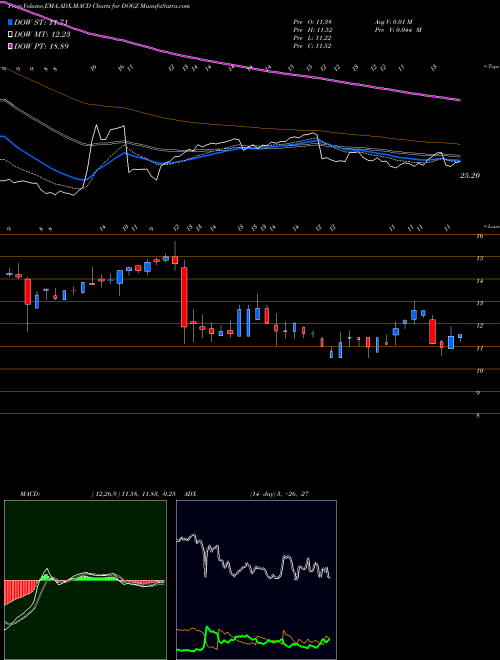Click the 11 price axis label
Screen dimensions: 500x660
(x=479, y=349)
